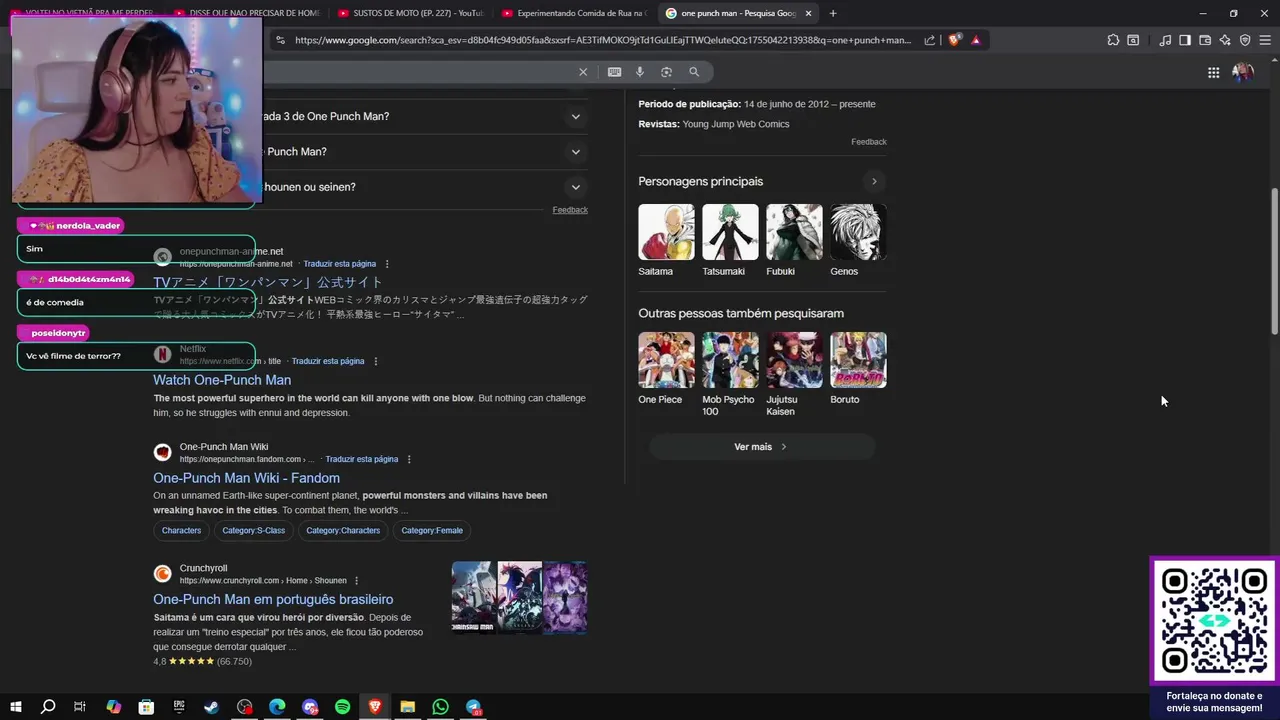Open Google apps grid
This screenshot has height=720, width=1280.
click(1213, 72)
